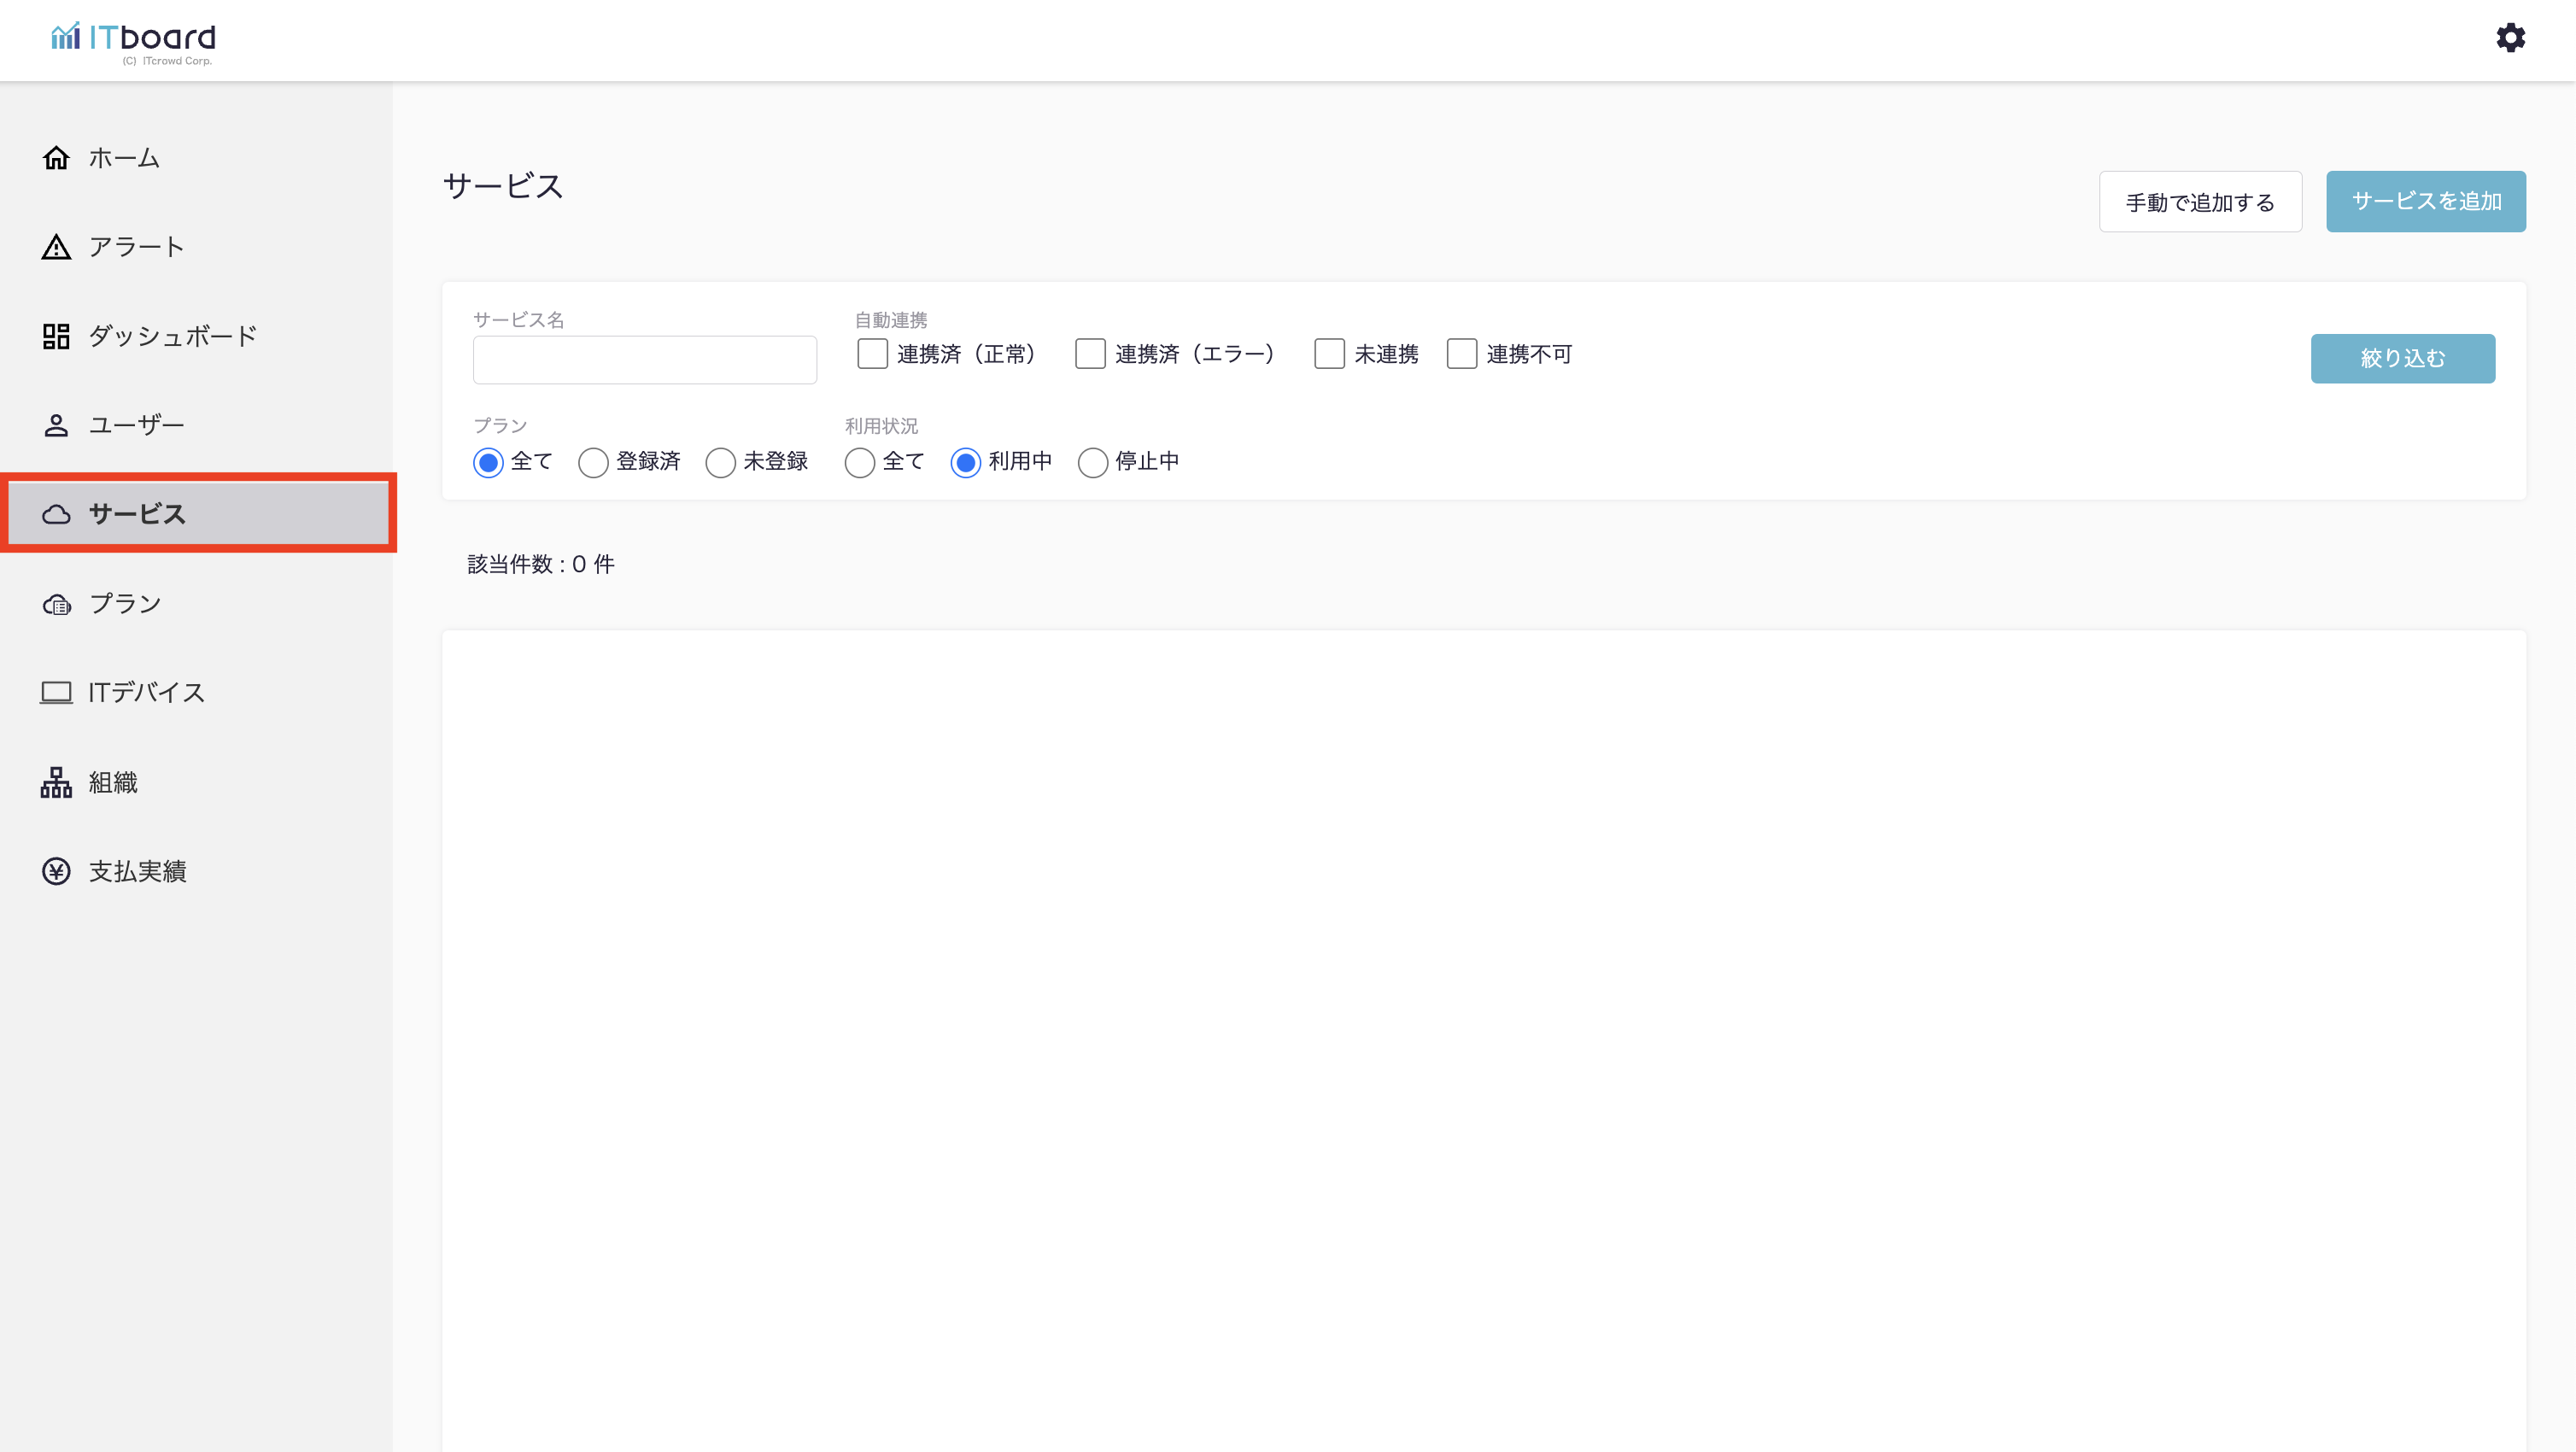The width and height of the screenshot is (2576, 1452).
Task: Click the alert triangle icon
Action: pyautogui.click(x=56, y=247)
